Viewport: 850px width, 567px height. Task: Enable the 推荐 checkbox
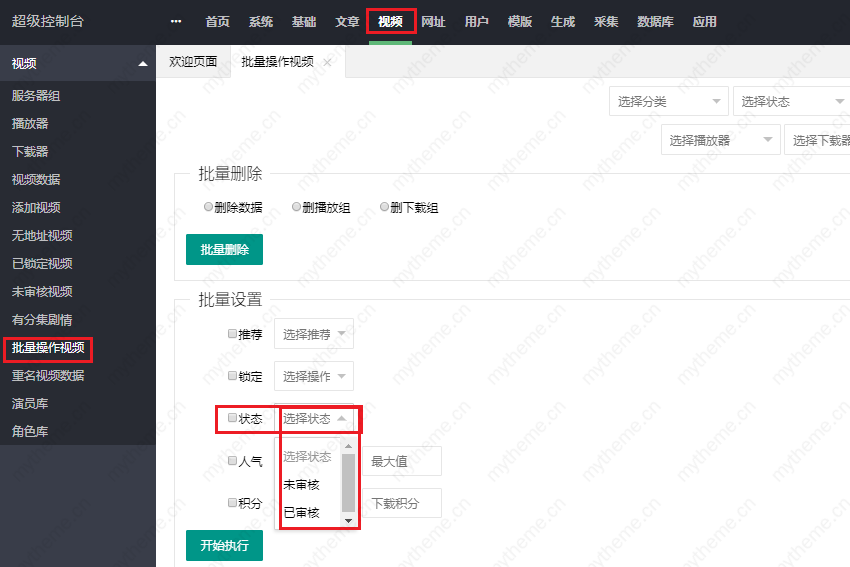pos(232,334)
